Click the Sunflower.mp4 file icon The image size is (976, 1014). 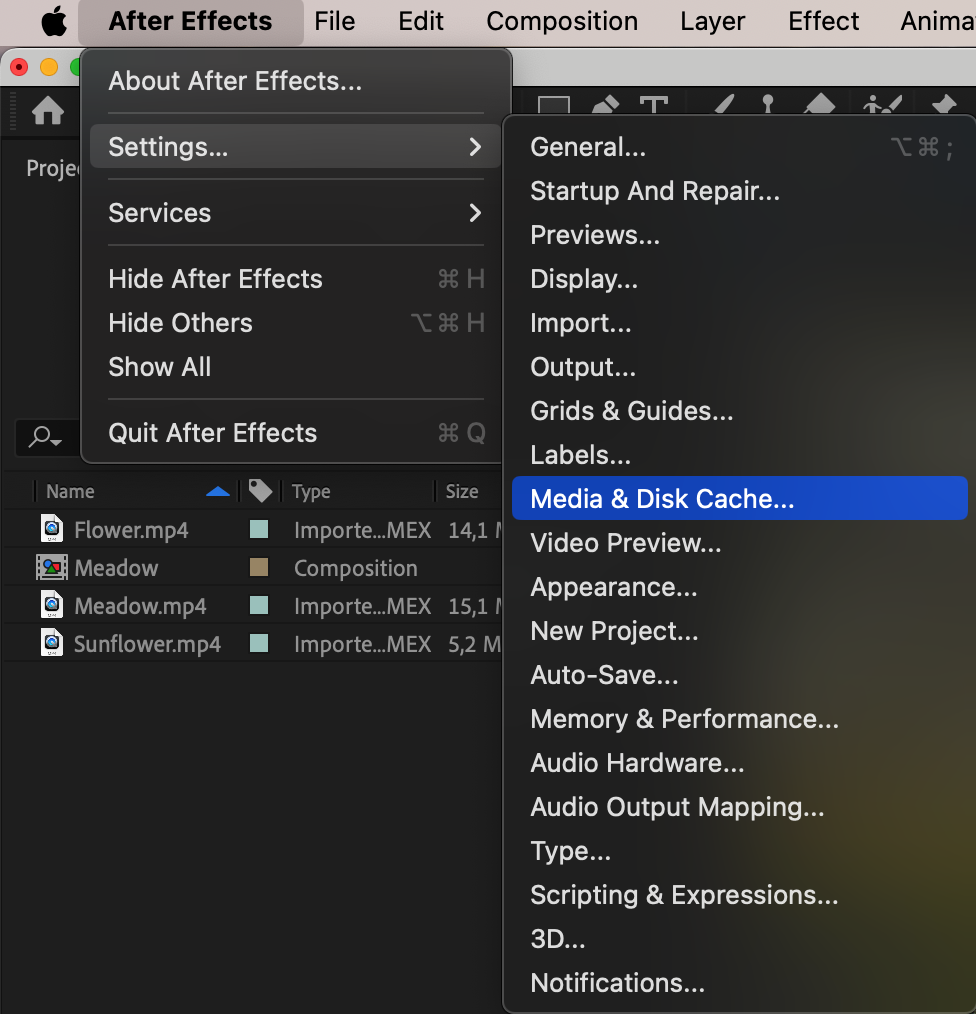(52, 644)
